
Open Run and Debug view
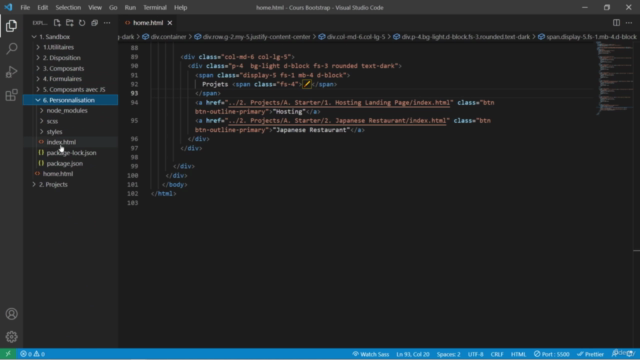11,72
